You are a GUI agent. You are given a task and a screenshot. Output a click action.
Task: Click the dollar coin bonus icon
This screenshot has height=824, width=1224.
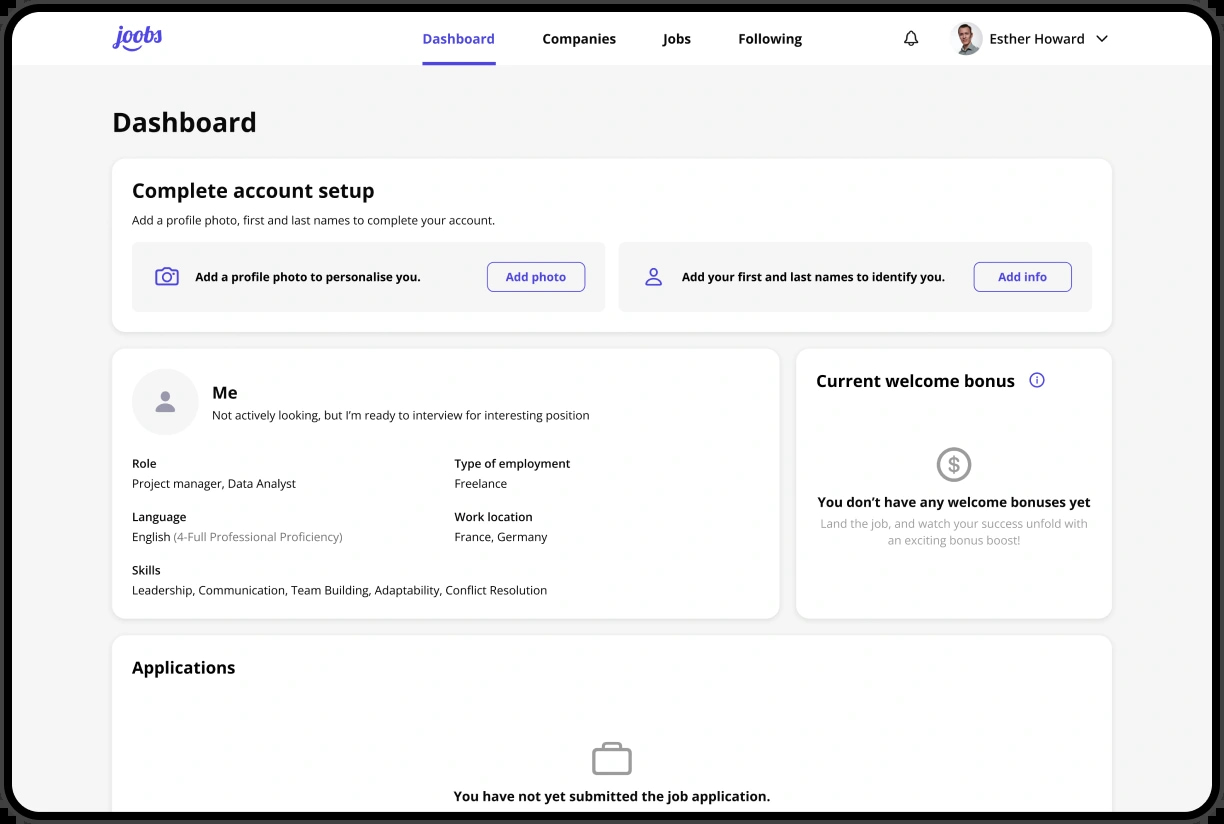(x=954, y=464)
